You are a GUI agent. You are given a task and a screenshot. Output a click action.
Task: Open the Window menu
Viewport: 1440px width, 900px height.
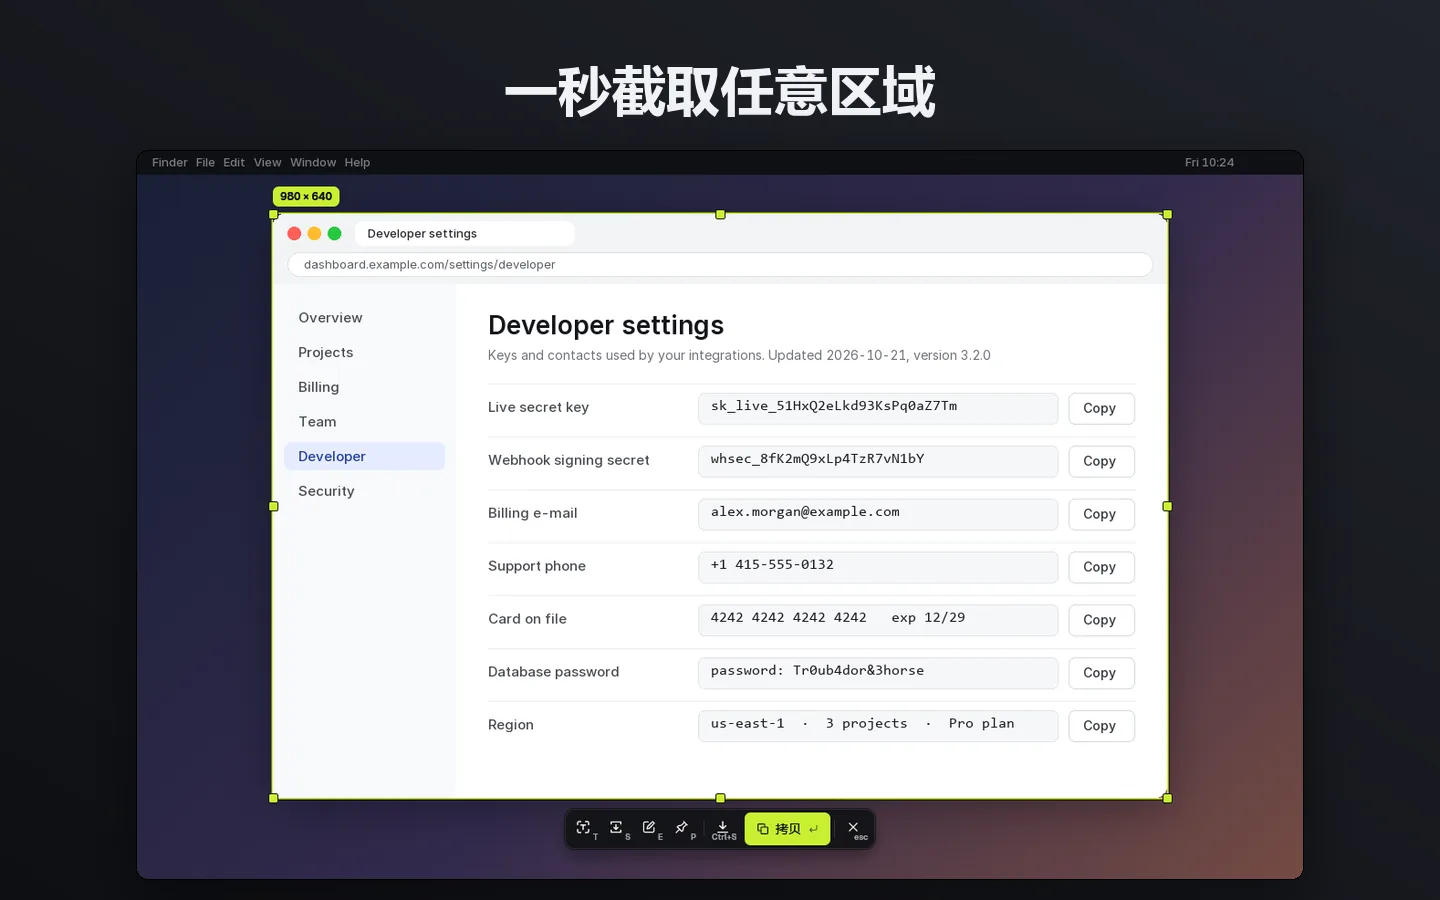(313, 163)
